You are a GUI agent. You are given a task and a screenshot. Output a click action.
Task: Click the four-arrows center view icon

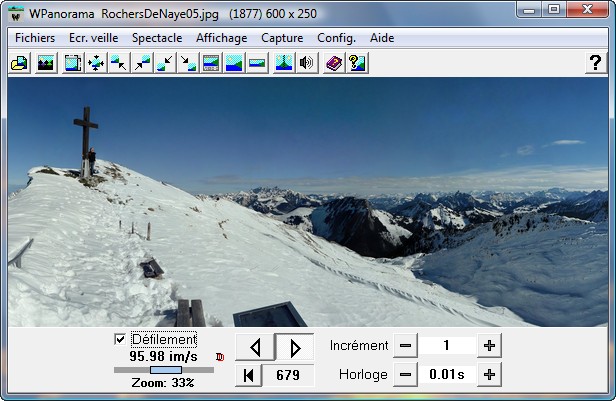96,63
